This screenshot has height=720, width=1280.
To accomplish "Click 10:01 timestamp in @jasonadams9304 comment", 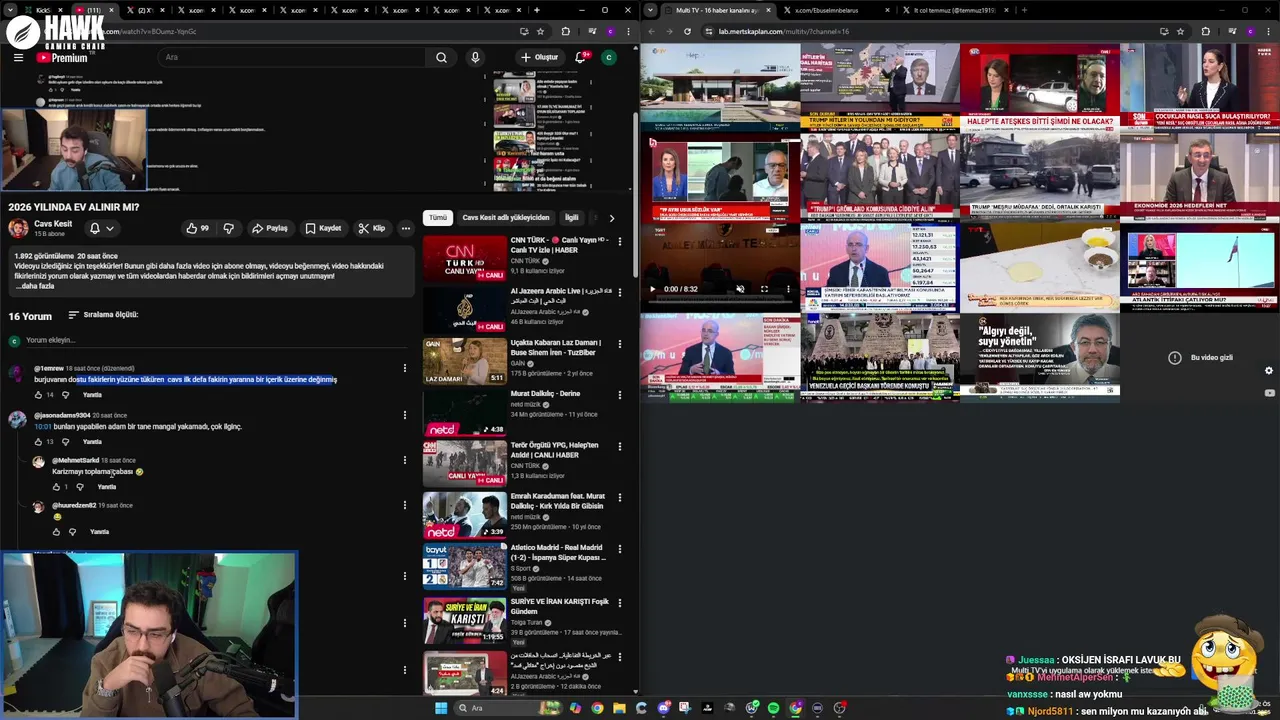I will pos(43,426).
